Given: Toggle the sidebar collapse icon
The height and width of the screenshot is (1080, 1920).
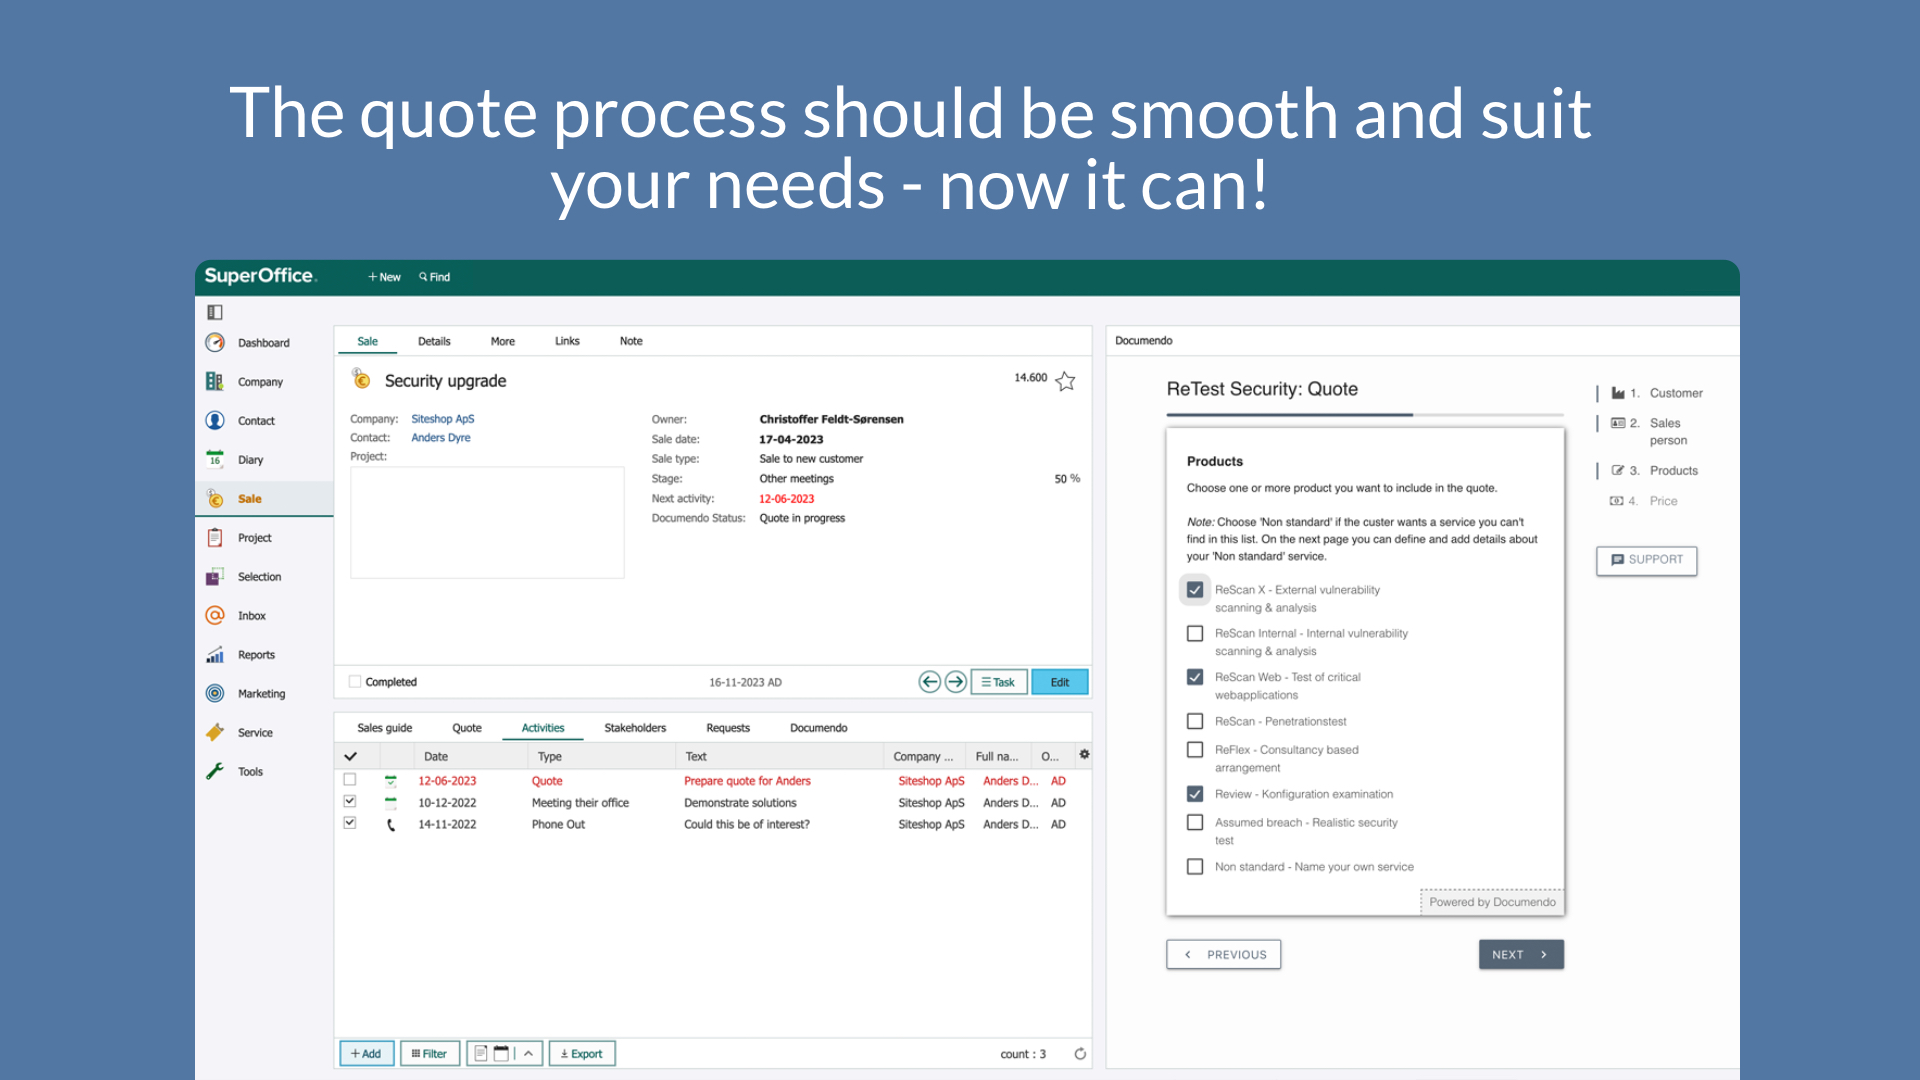Looking at the screenshot, I should point(215,312).
